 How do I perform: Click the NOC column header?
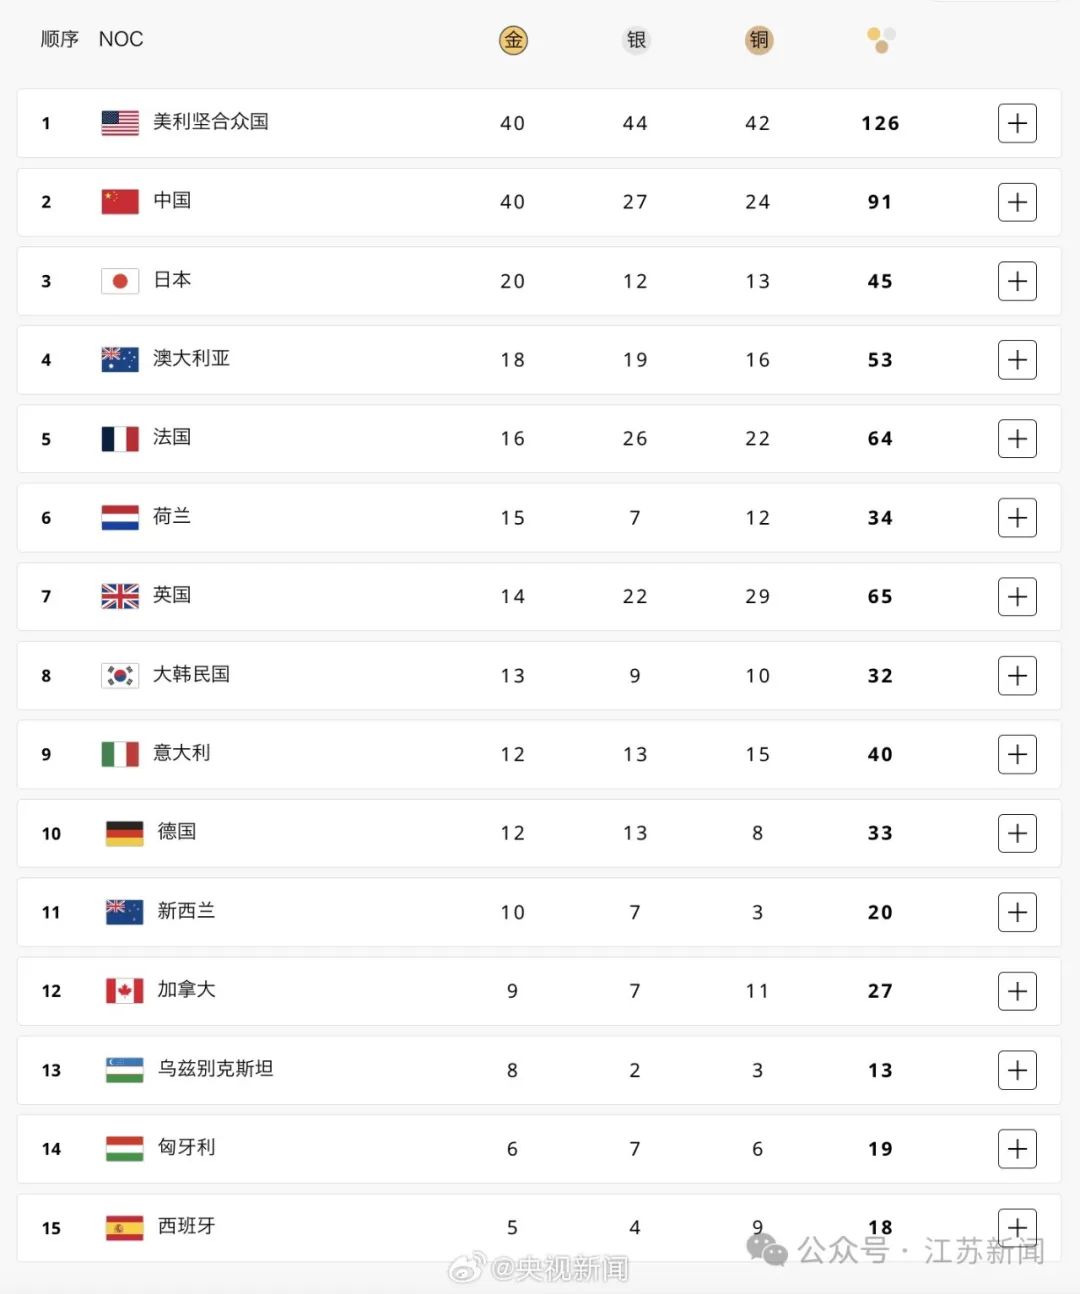pyautogui.click(x=121, y=39)
